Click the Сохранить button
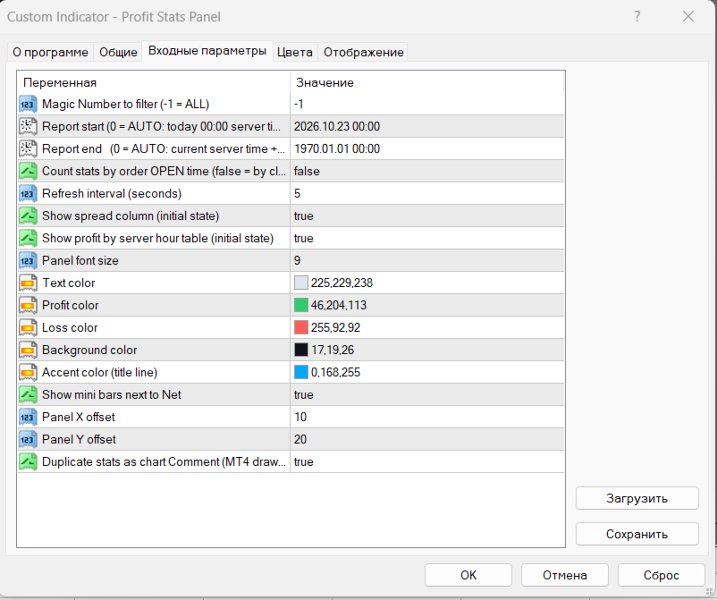Image resolution: width=717 pixels, height=600 pixels. 637,534
